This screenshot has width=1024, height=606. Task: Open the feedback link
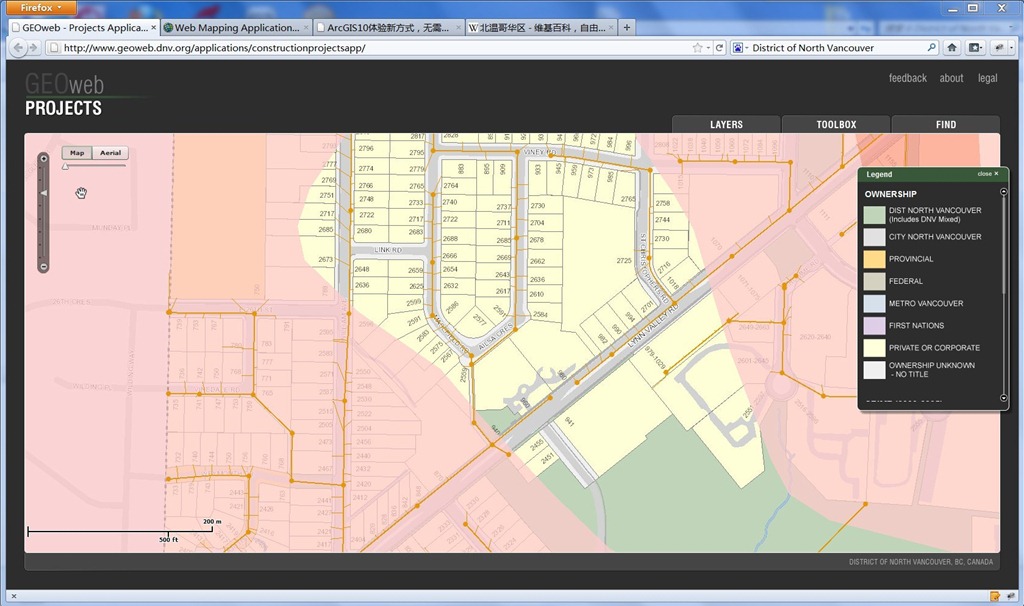(x=907, y=78)
